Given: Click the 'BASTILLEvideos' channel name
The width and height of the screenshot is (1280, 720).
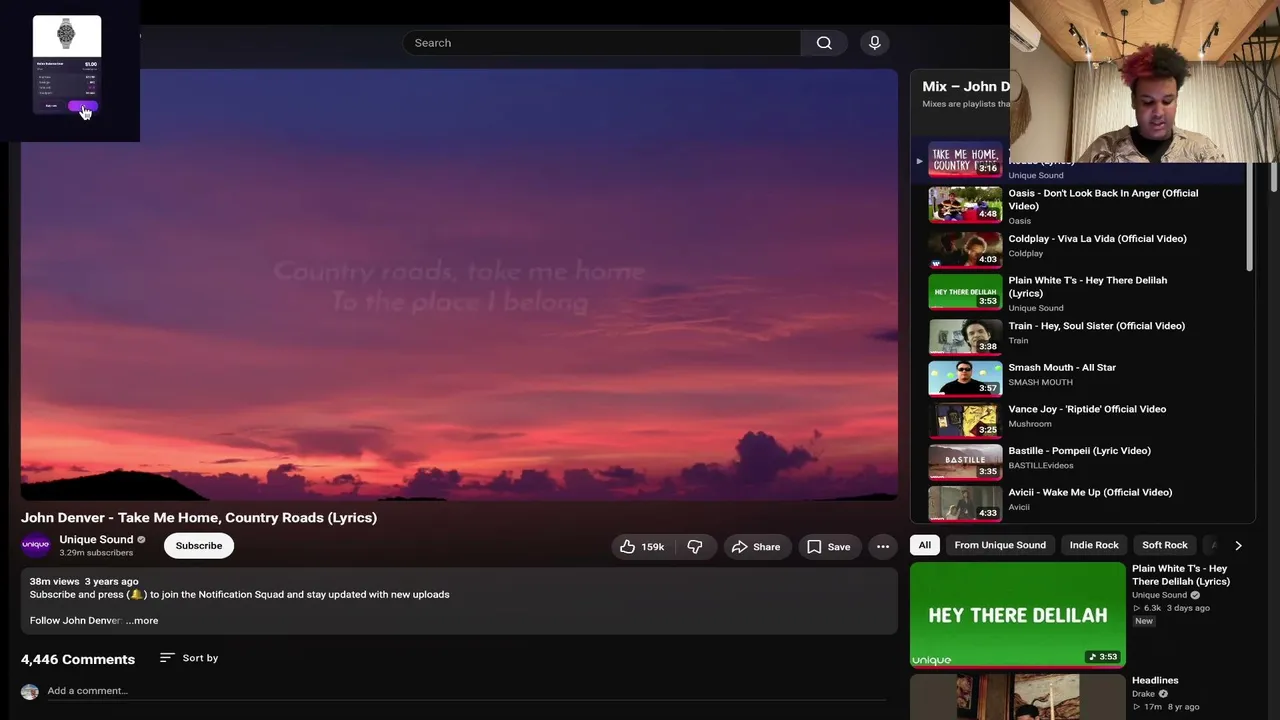Looking at the screenshot, I should (1041, 466).
